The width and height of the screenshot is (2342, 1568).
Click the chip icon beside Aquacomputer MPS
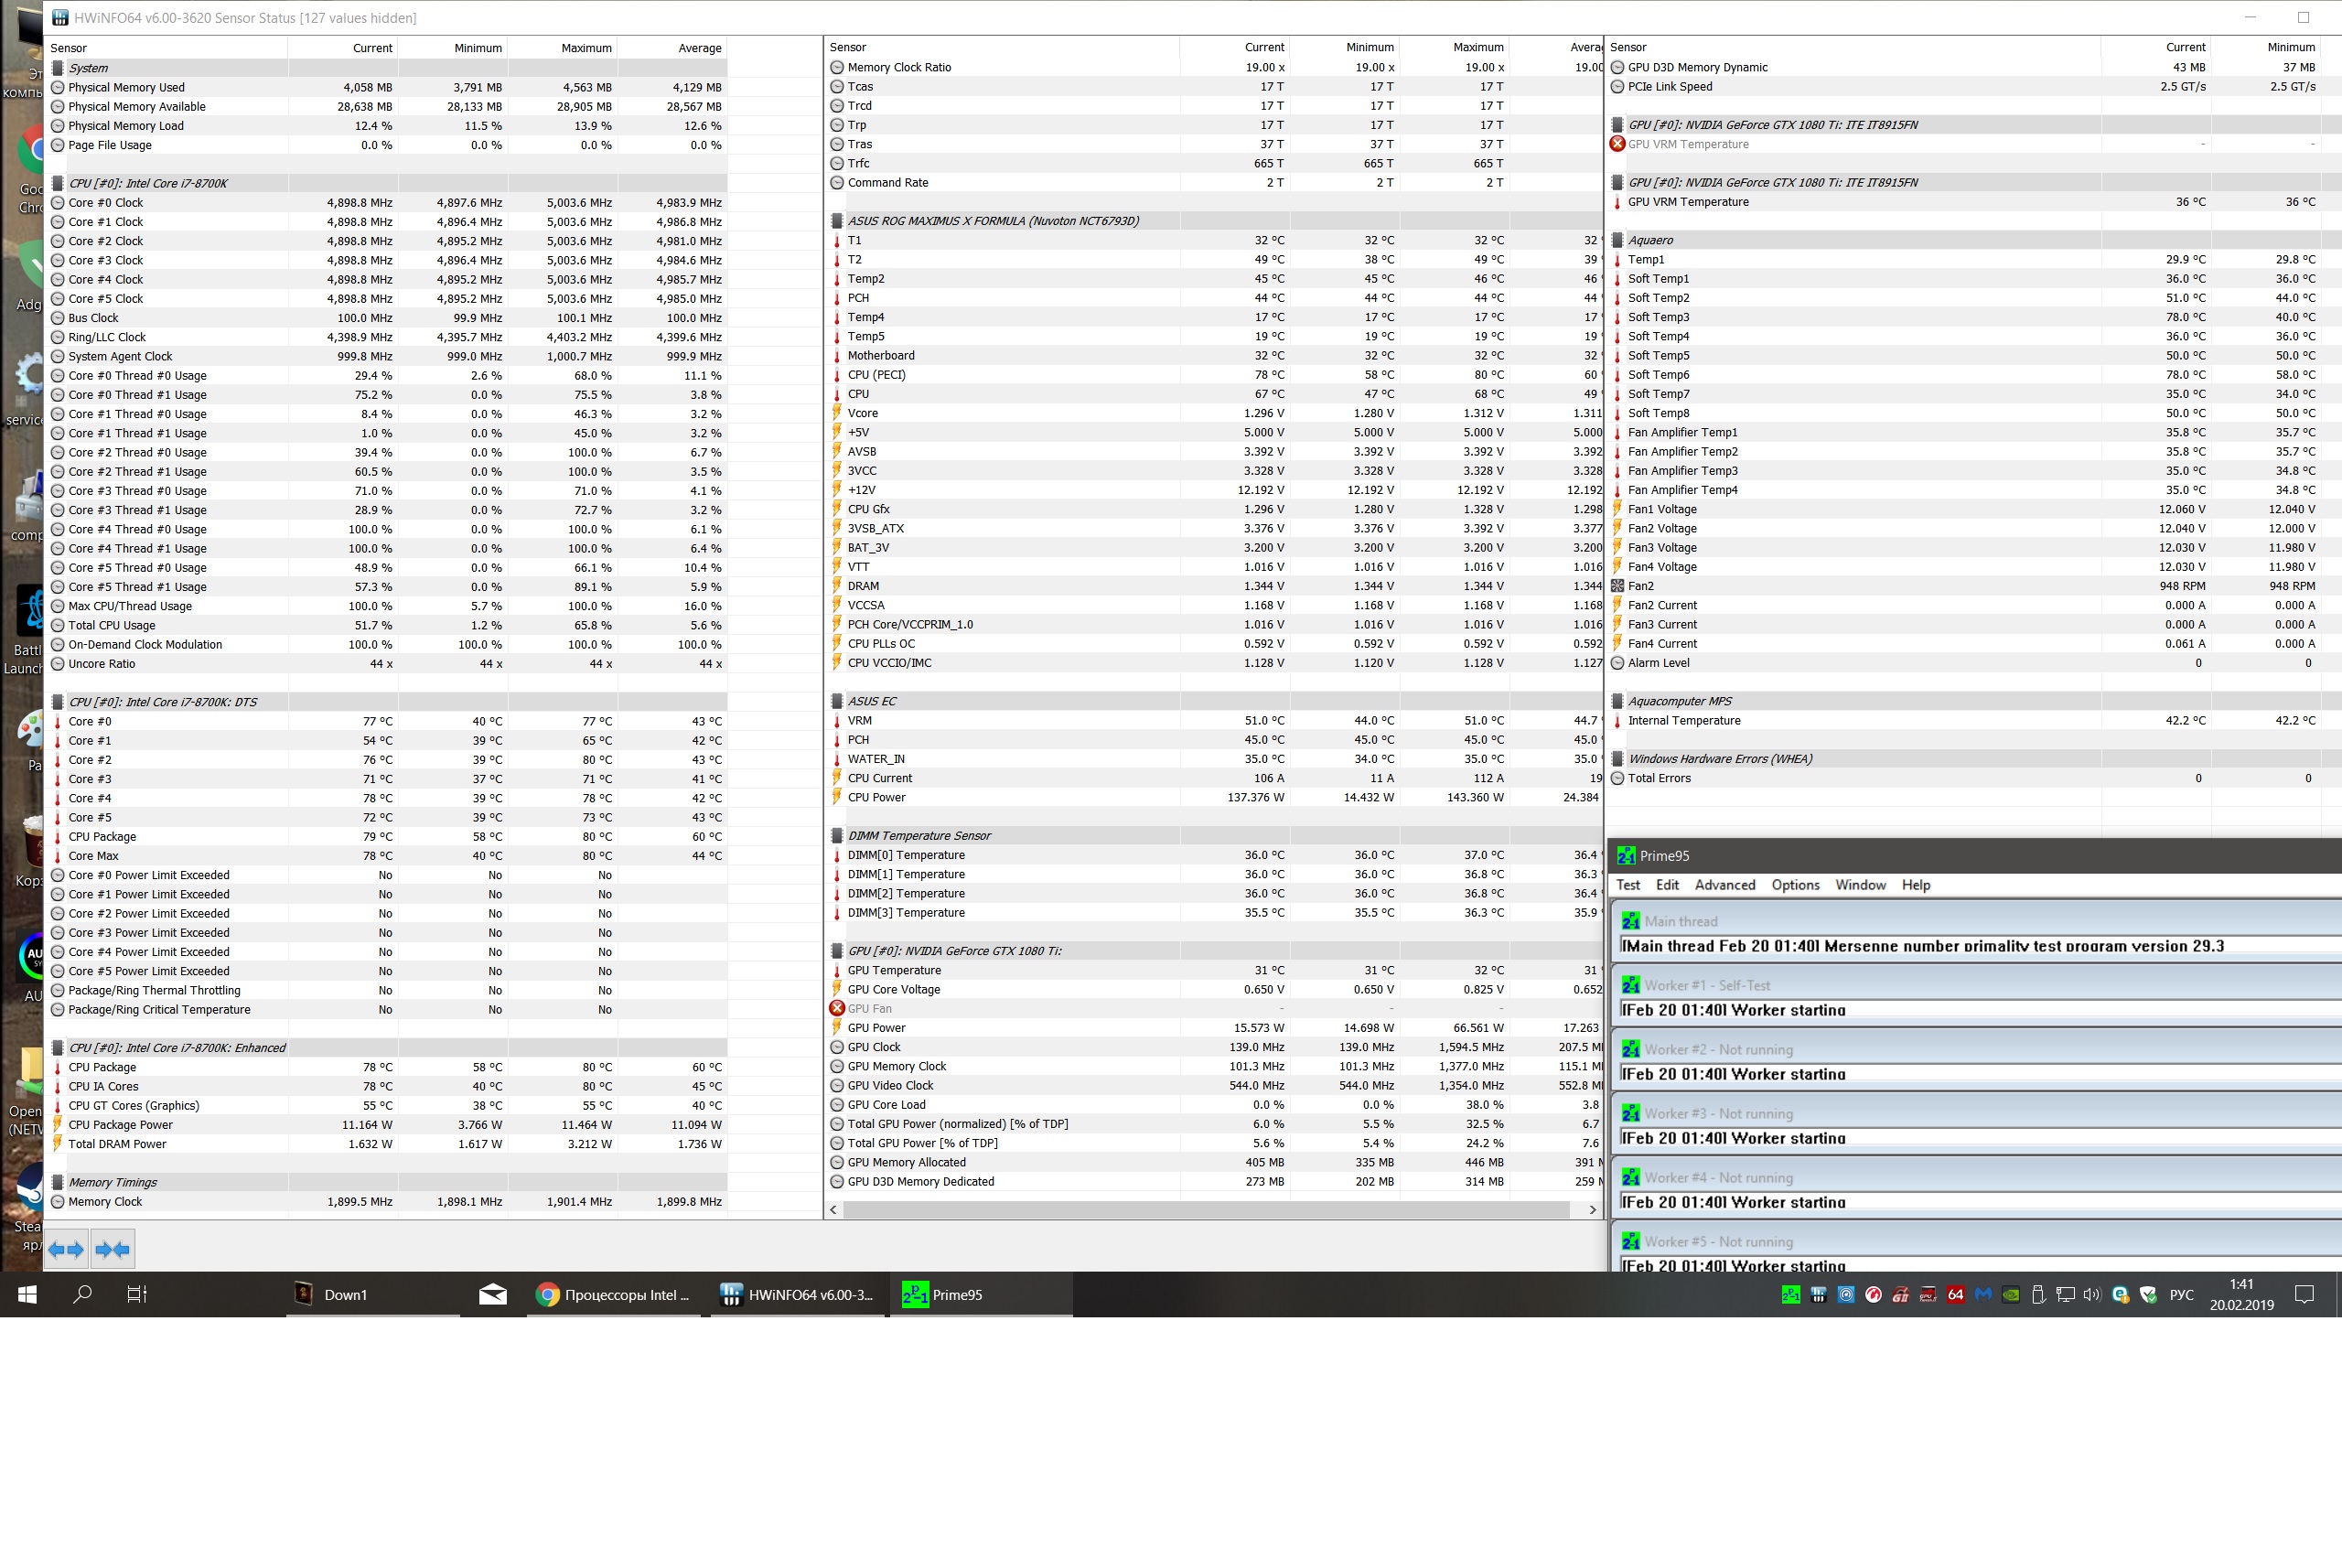point(1617,701)
